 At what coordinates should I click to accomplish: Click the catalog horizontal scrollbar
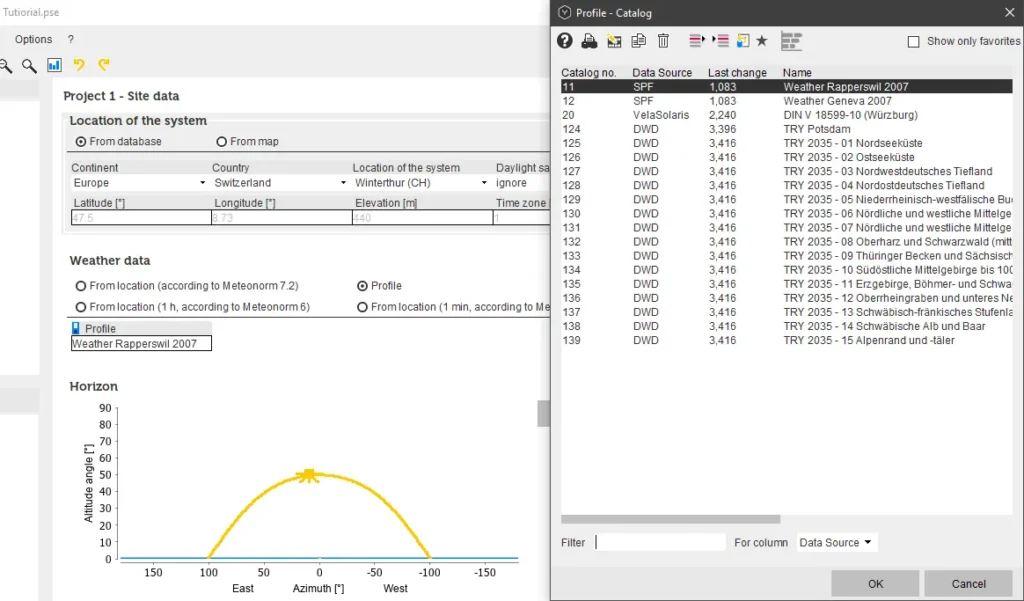pos(670,520)
